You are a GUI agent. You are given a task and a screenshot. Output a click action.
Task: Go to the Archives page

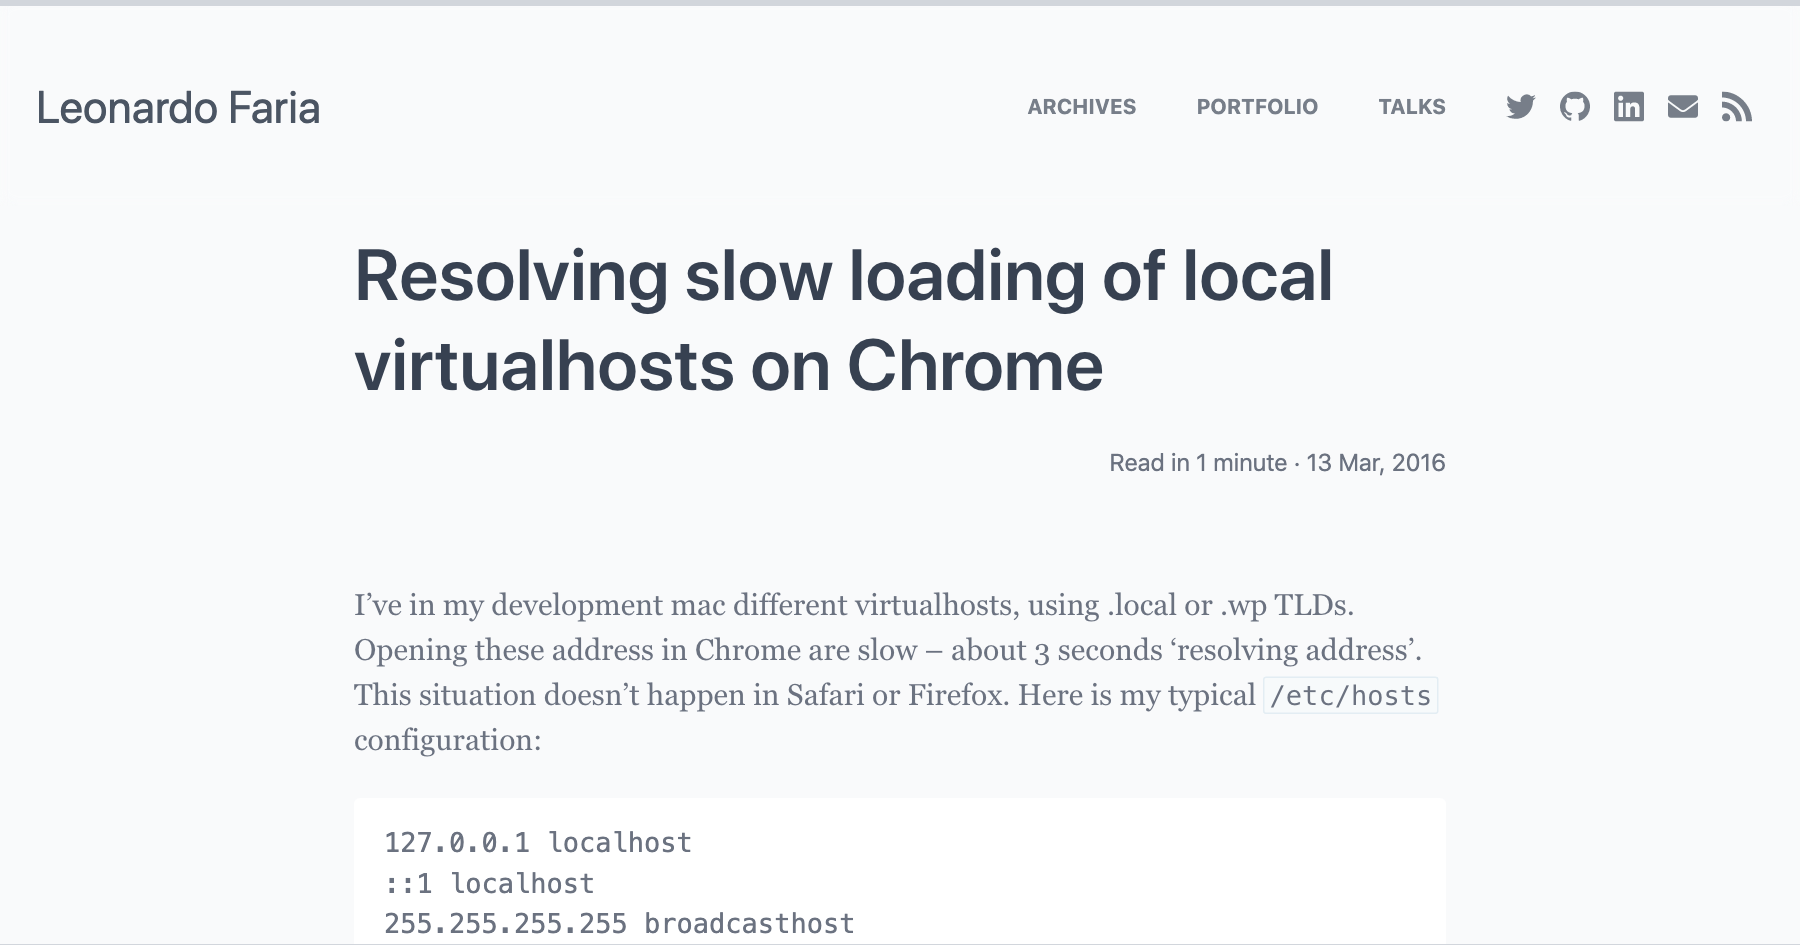pyautogui.click(x=1082, y=107)
